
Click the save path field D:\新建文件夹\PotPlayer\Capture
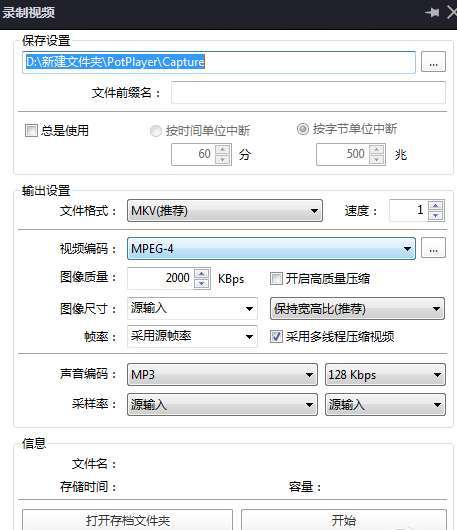pyautogui.click(x=219, y=62)
